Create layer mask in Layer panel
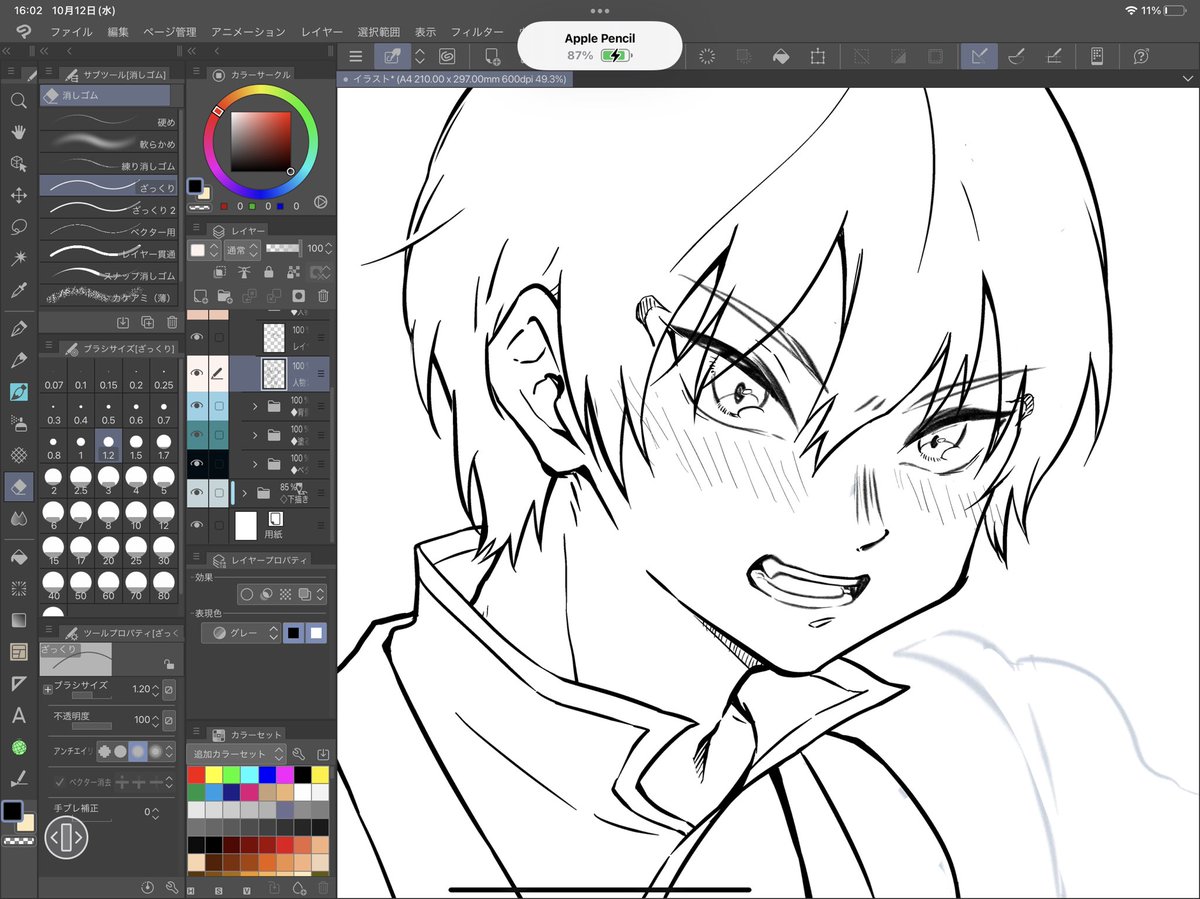 (x=298, y=296)
